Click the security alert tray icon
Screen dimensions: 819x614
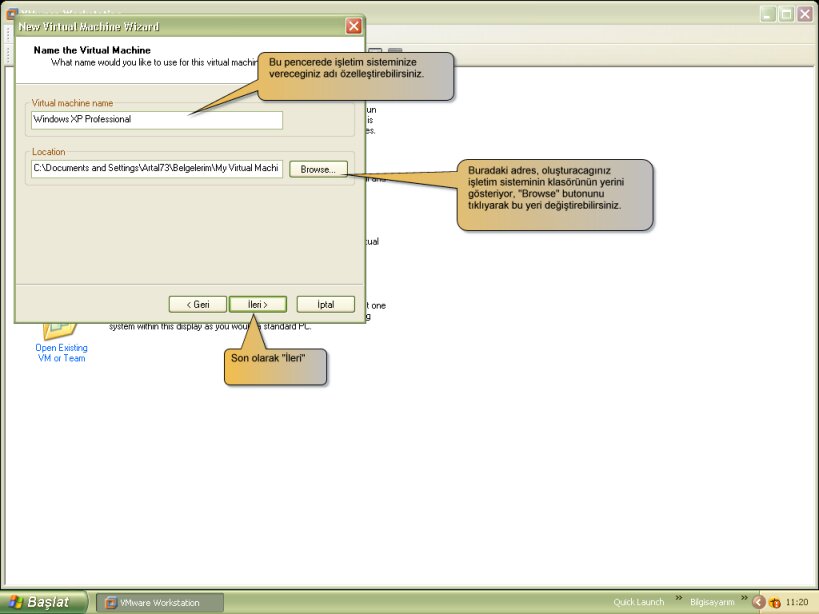[775, 603]
